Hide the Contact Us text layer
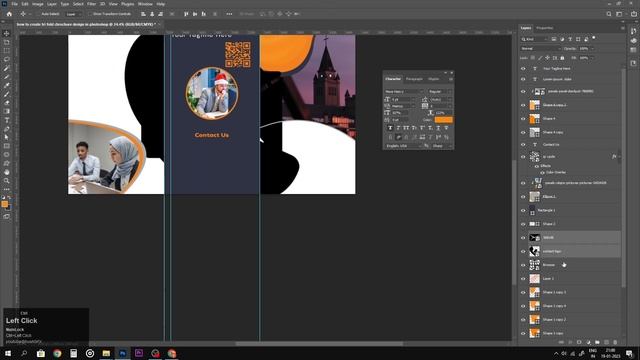640x360 pixels. 523,144
